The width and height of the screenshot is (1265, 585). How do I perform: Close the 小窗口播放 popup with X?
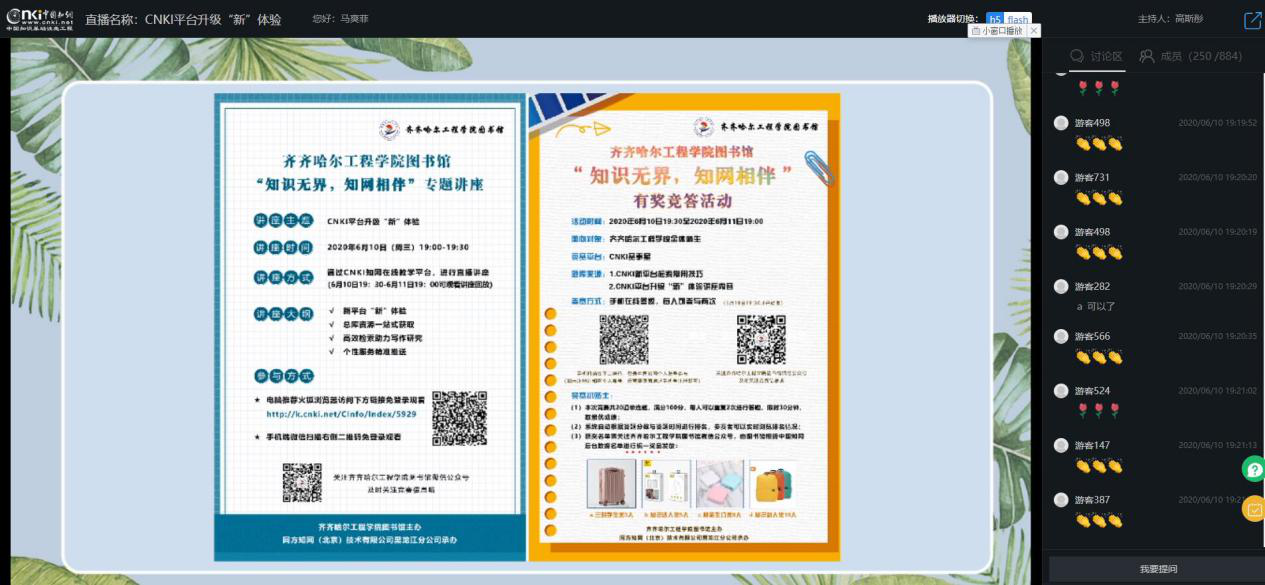pos(1034,31)
